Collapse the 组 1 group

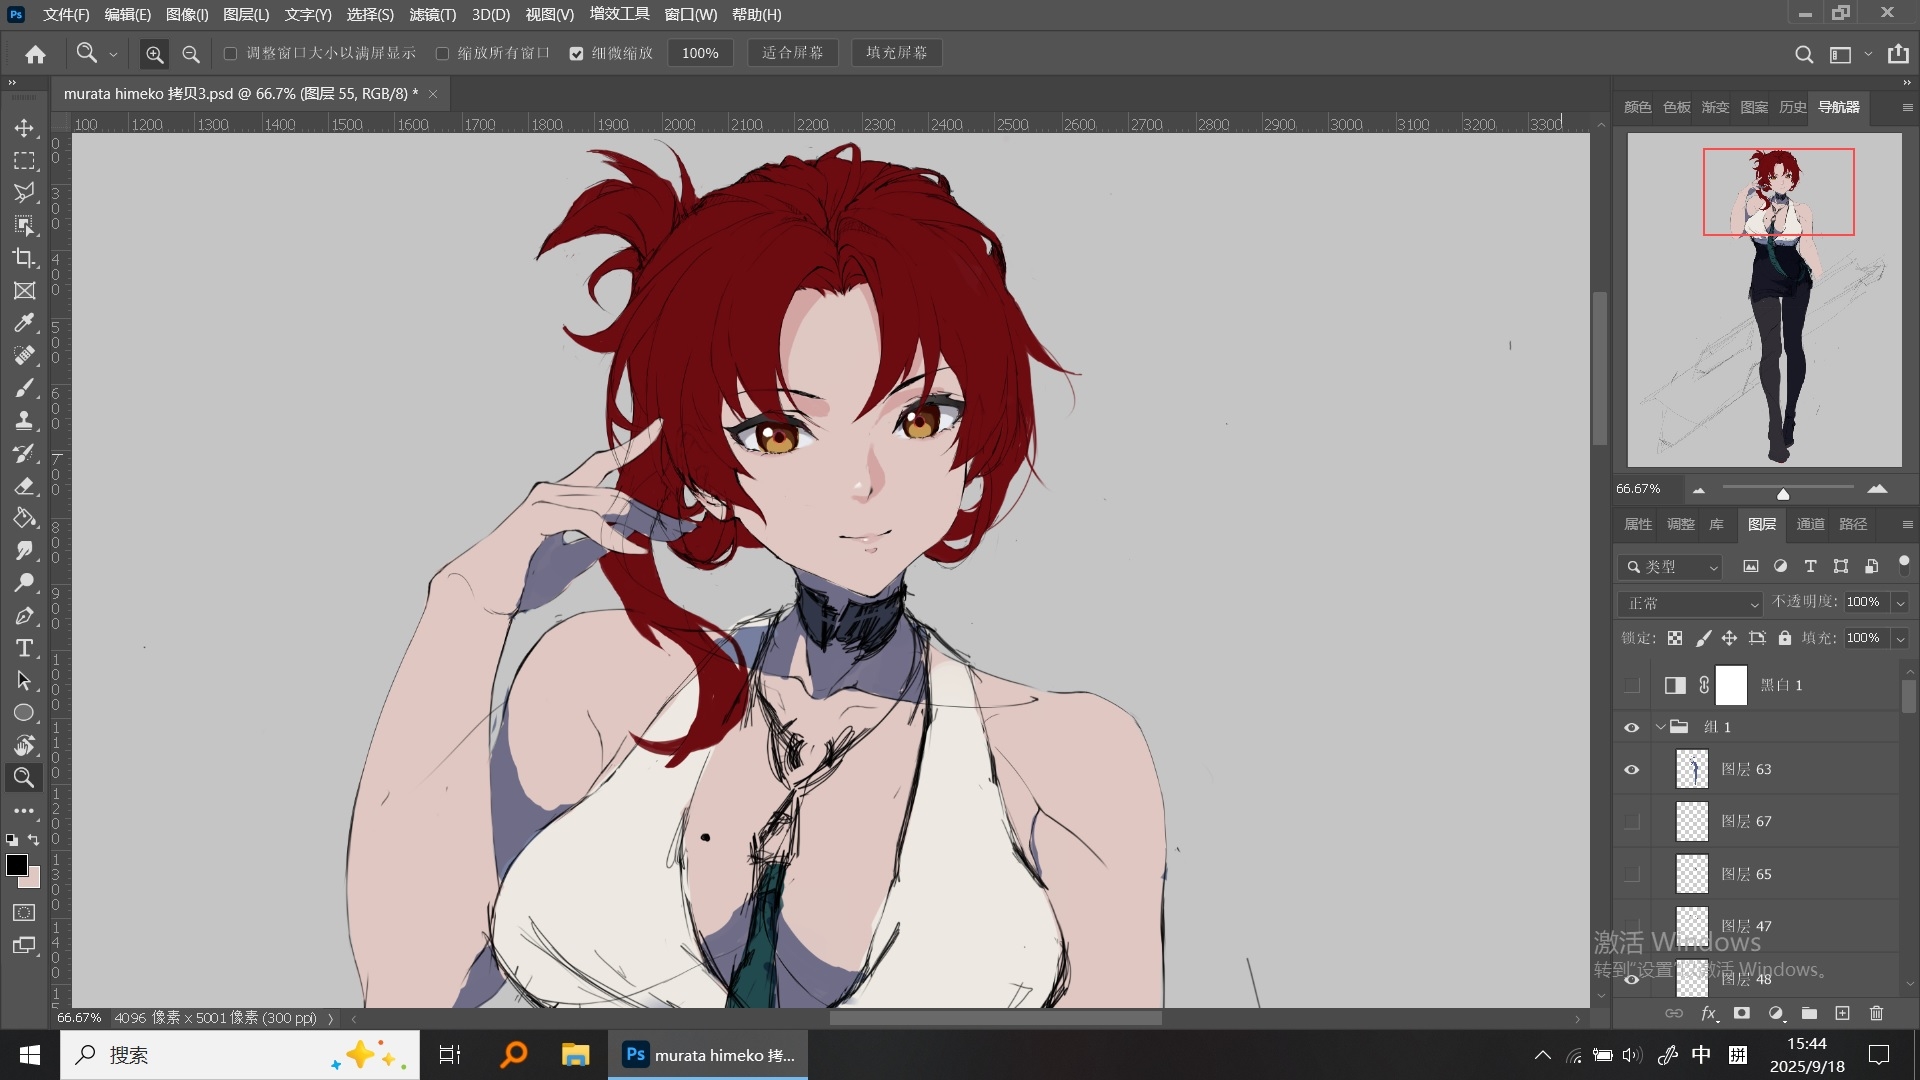(x=1661, y=727)
